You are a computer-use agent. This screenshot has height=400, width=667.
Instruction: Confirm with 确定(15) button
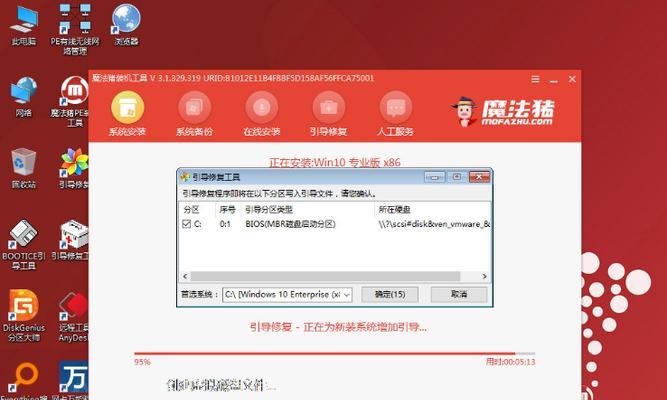coord(390,294)
